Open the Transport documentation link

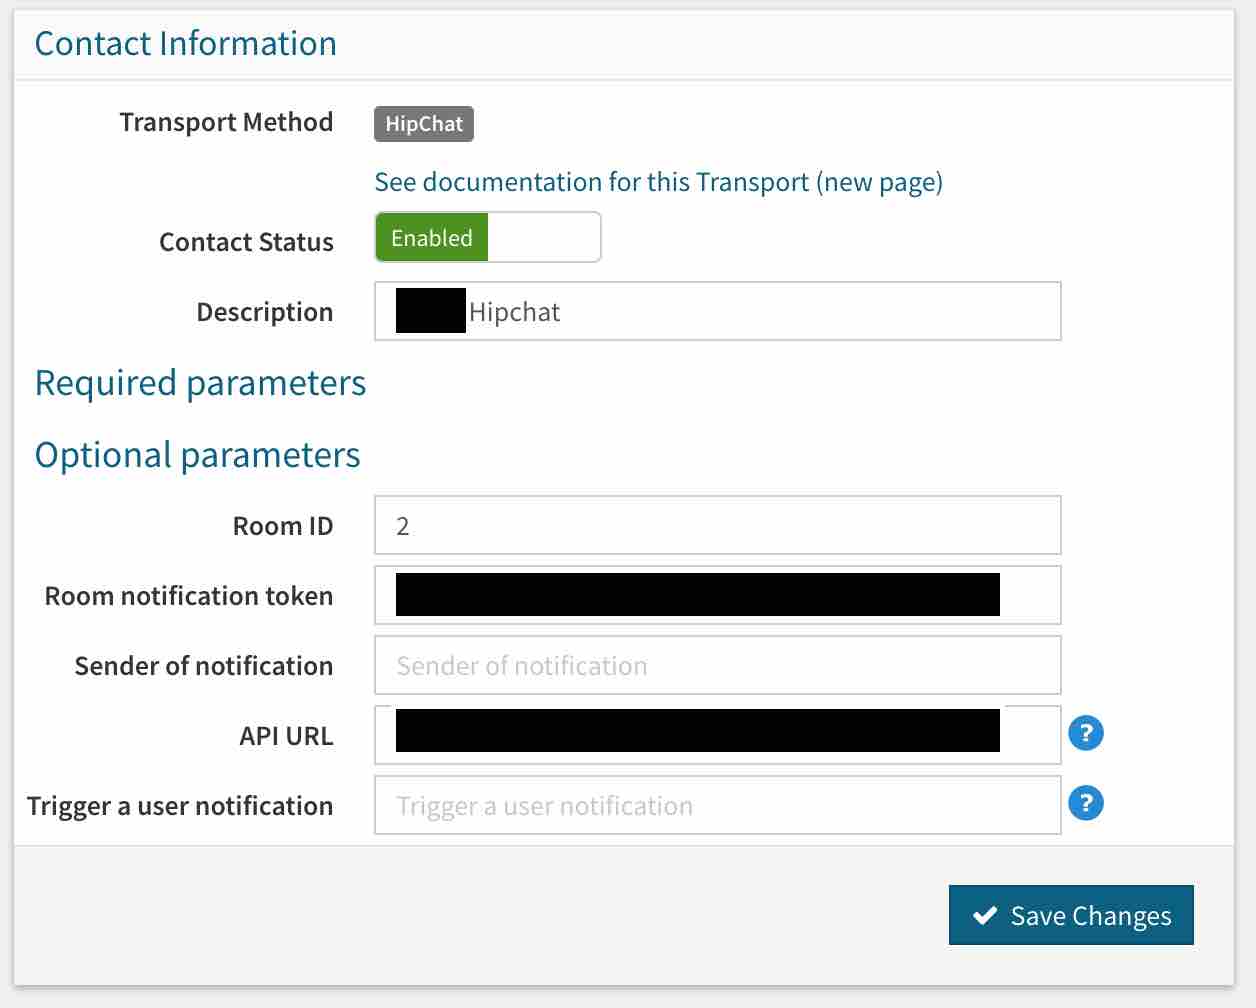(x=658, y=182)
